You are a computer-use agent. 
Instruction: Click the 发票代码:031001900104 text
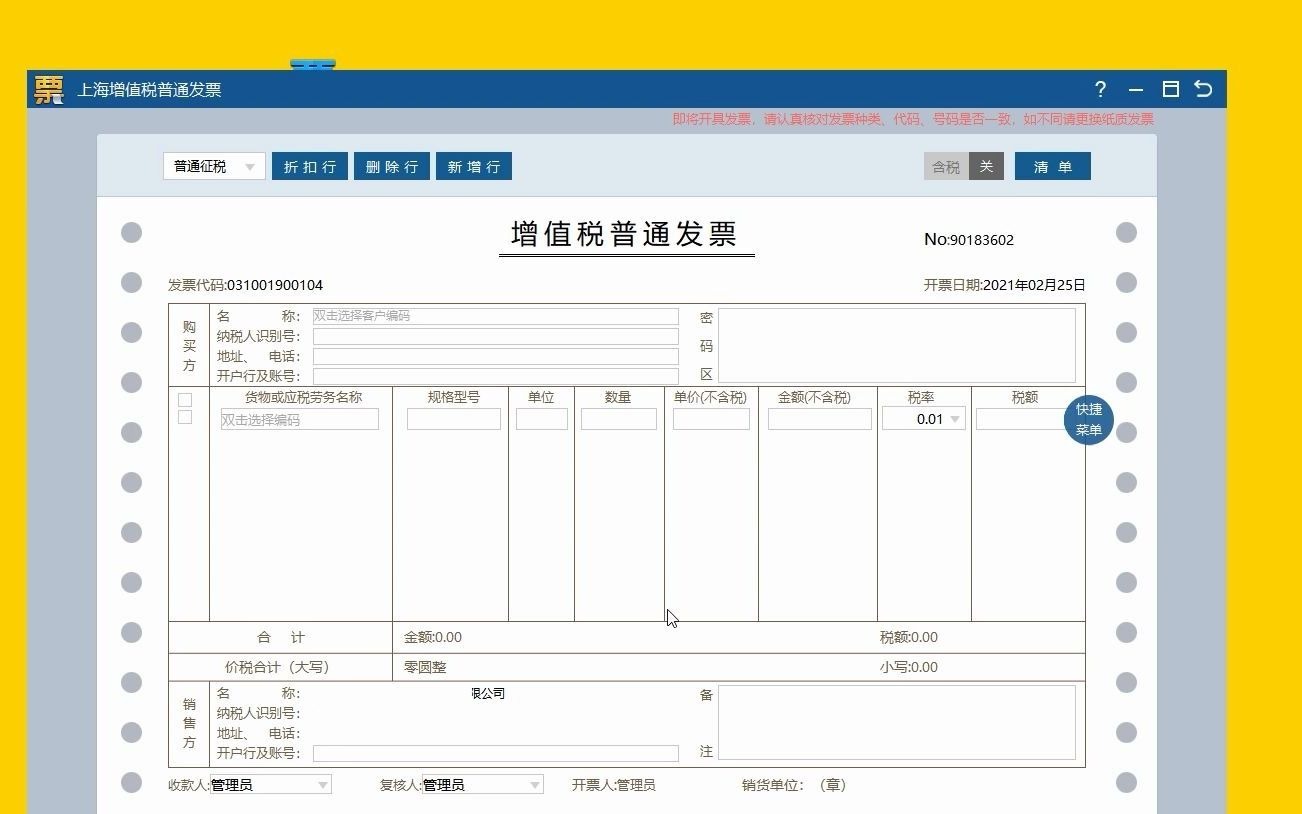(x=245, y=285)
